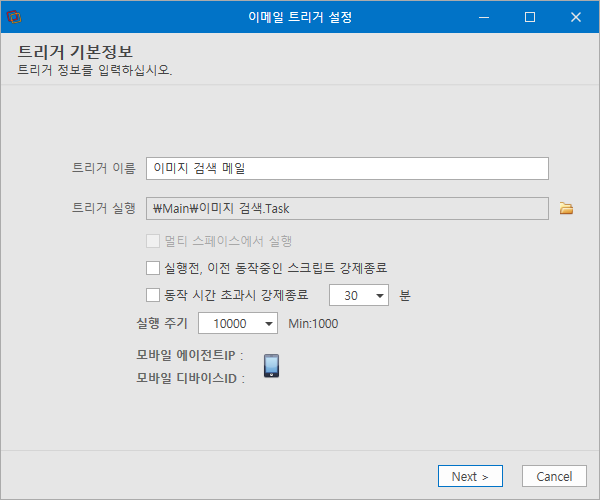Toggle the 멀티 스페이스에서 실행 checkbox

pyautogui.click(x=153, y=241)
